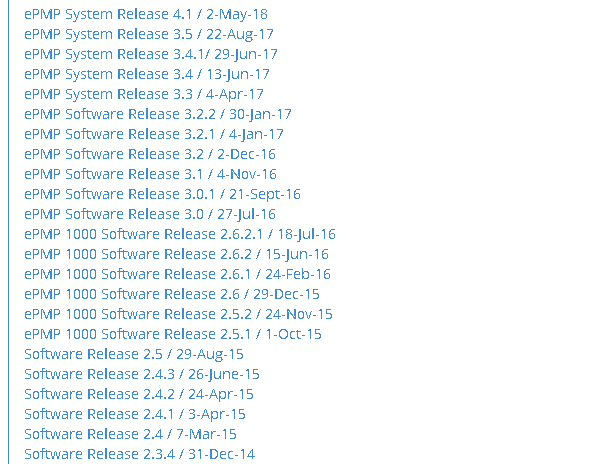Screen dimensions: 609x464
Task: Select ePMP System Release 3.4 entry
Action: coord(147,74)
